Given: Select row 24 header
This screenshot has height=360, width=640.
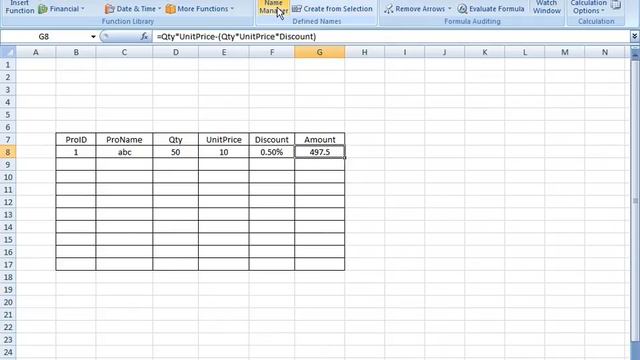Looking at the screenshot, I should click(x=8, y=352).
